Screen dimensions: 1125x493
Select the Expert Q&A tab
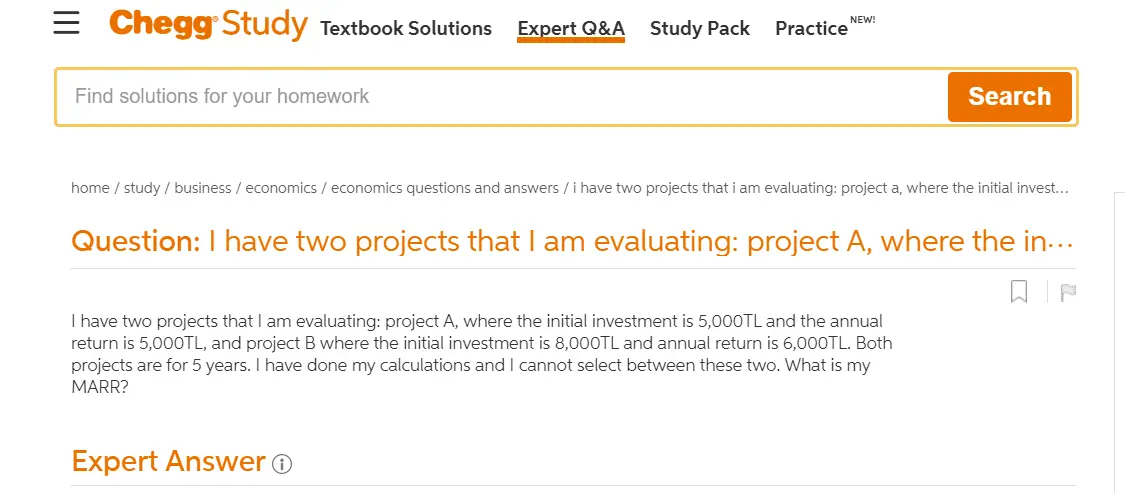tap(571, 29)
